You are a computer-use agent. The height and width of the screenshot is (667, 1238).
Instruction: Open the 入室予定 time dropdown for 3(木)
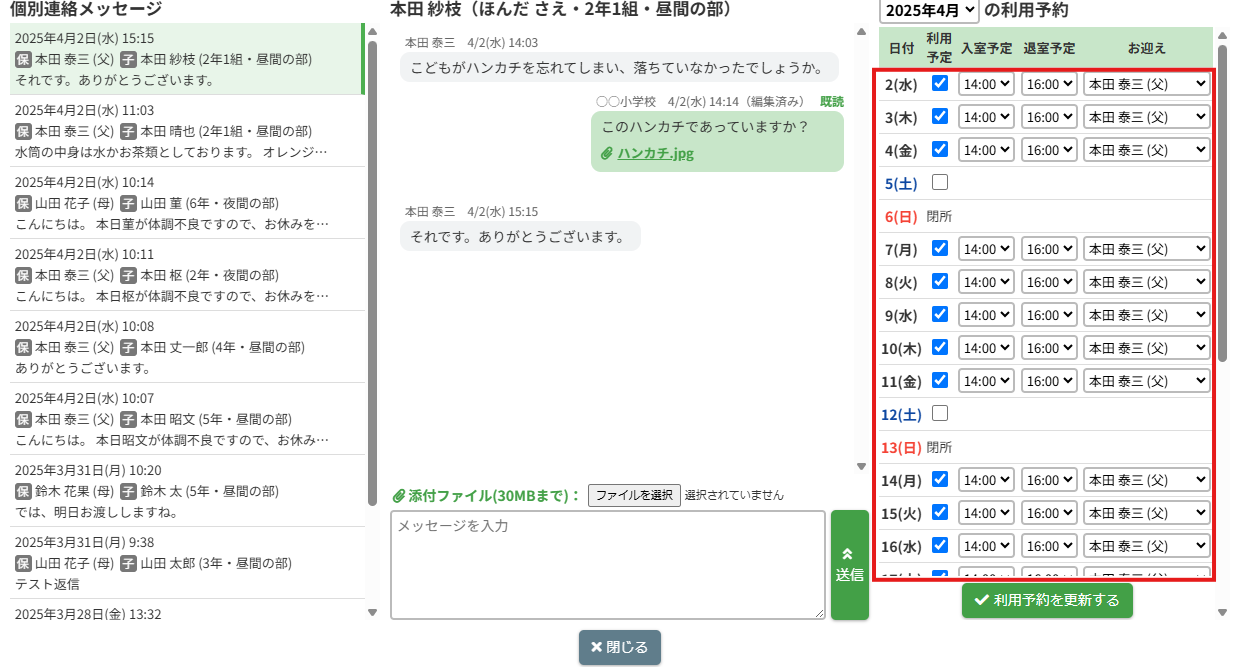coord(986,117)
